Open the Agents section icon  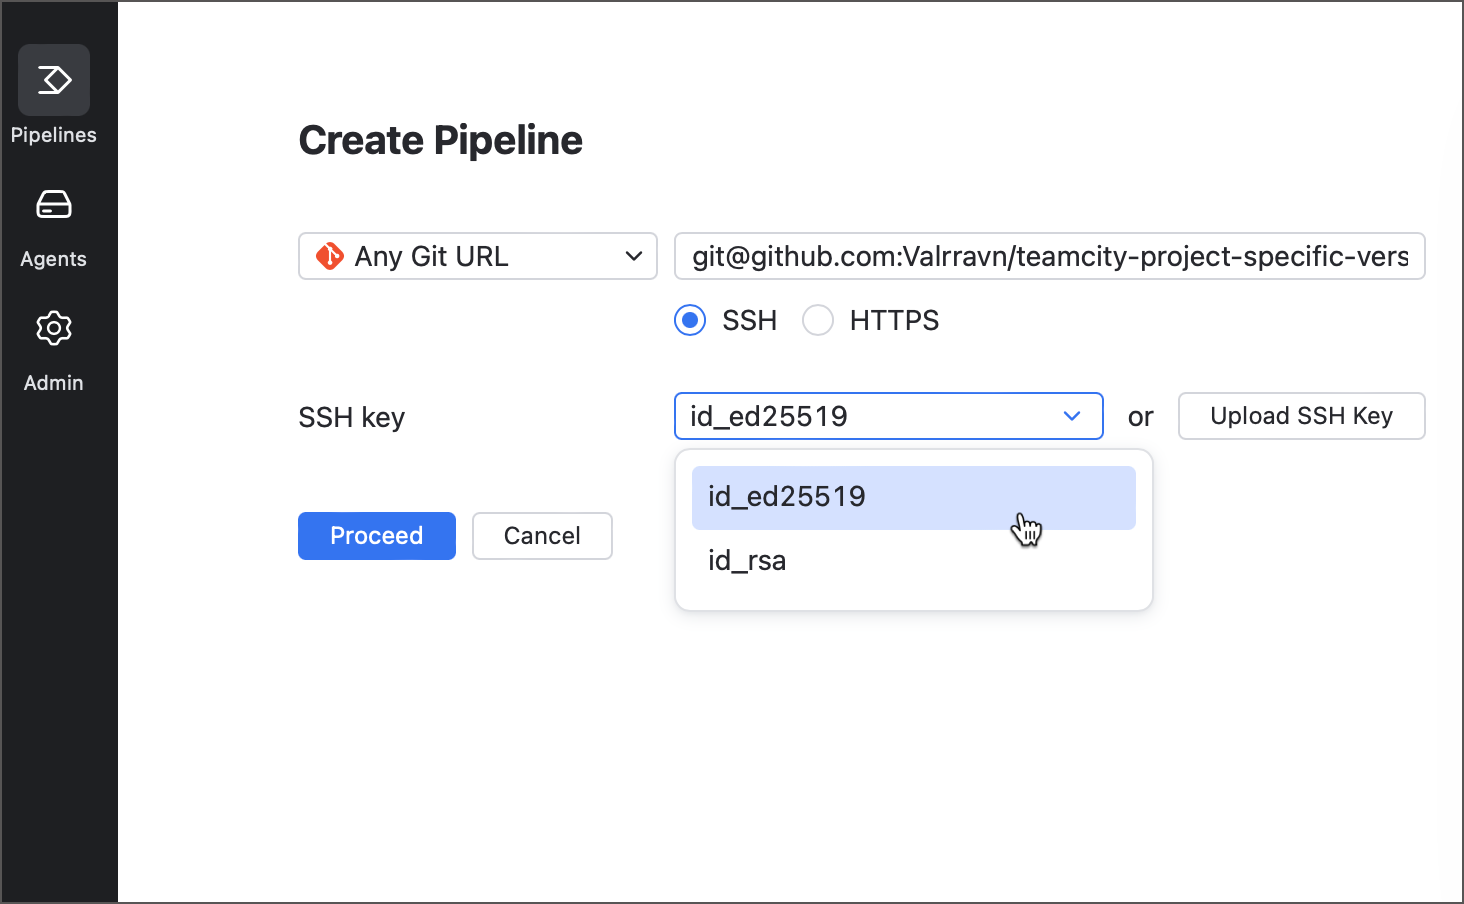[53, 204]
